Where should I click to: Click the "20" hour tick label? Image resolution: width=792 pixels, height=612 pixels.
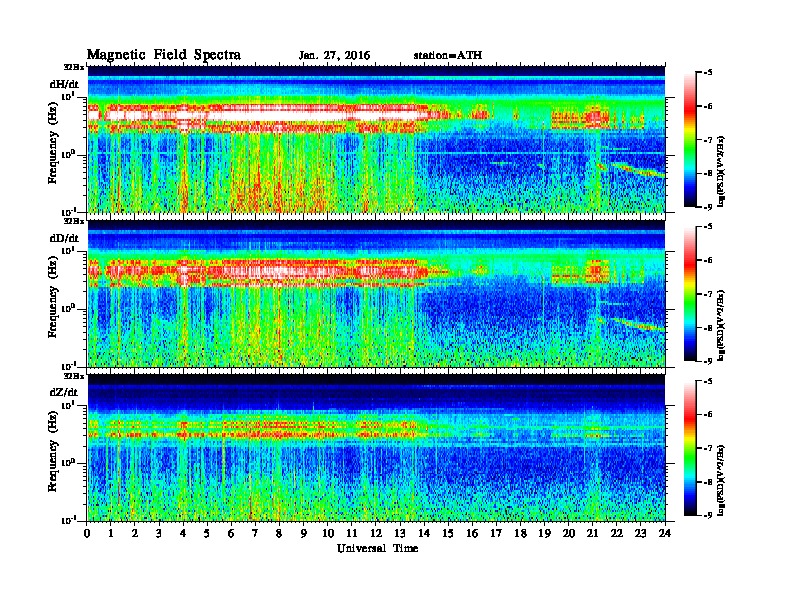coord(568,533)
